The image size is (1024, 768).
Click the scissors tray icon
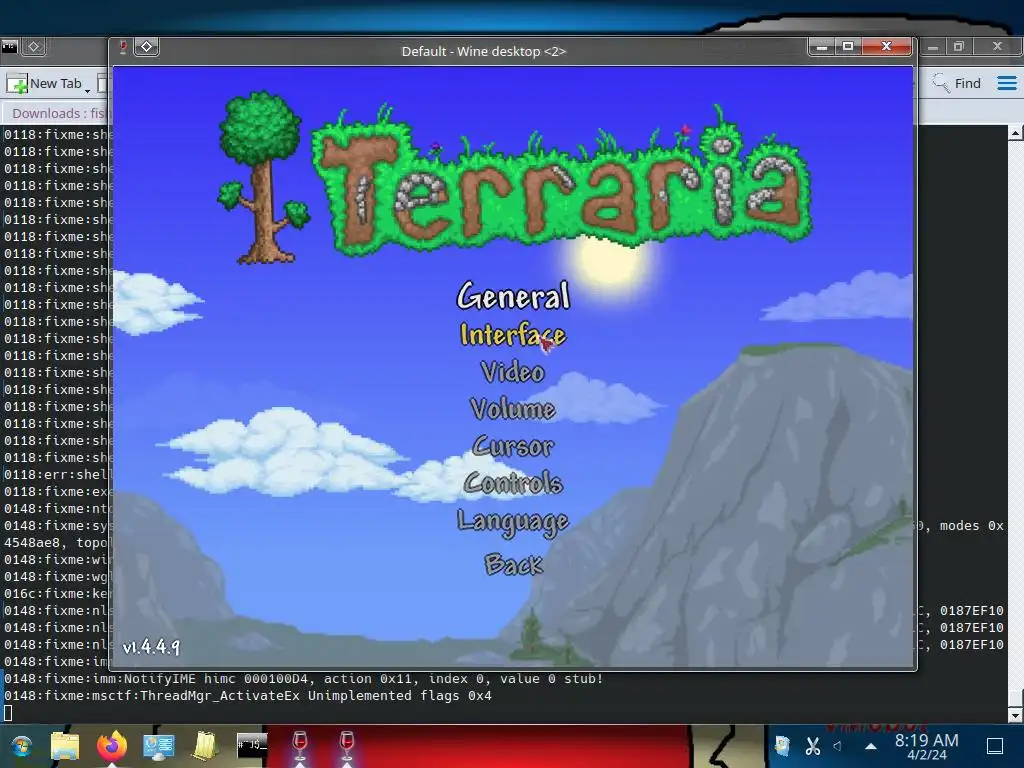813,746
